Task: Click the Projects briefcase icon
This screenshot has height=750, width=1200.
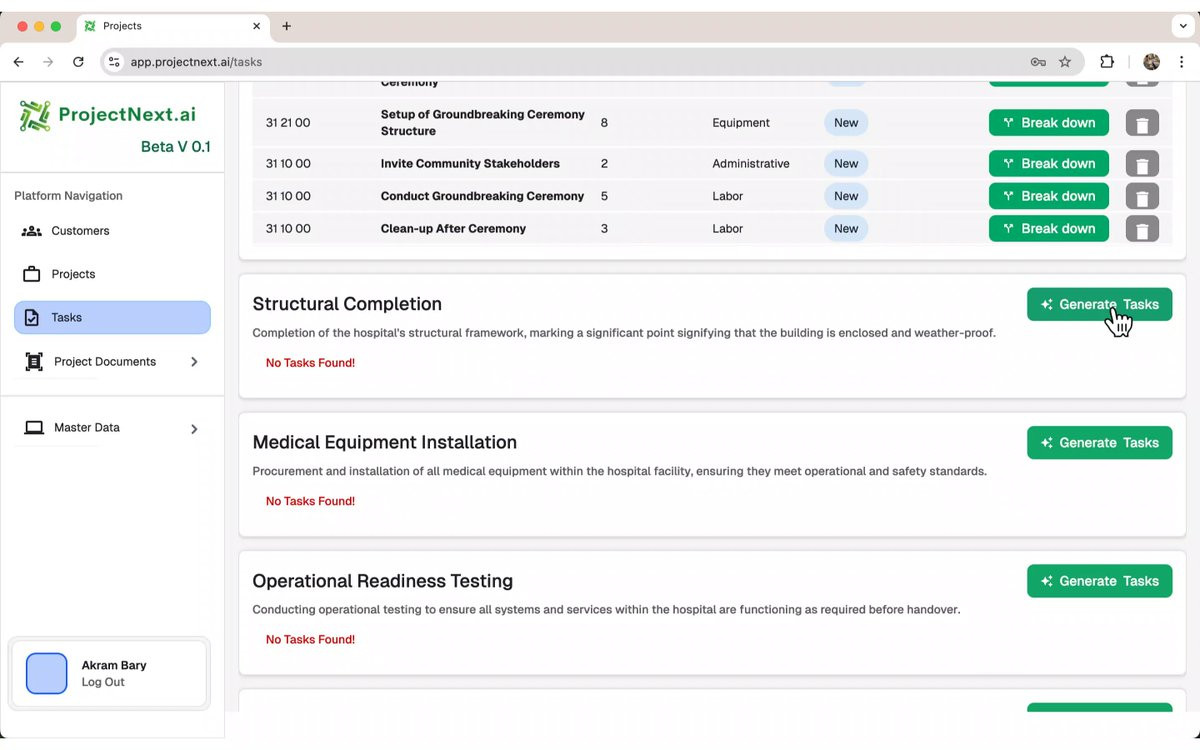Action: pos(32,274)
